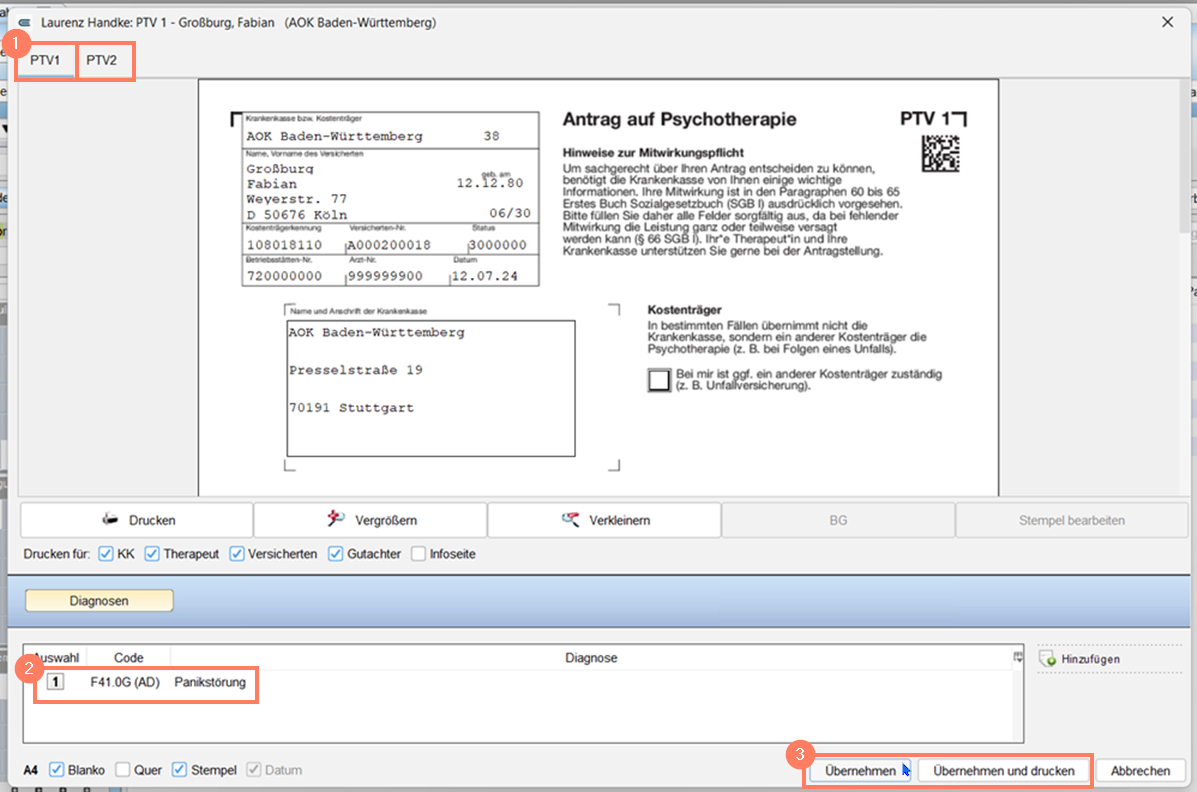Open Stempel bearbeiten

point(1072,520)
